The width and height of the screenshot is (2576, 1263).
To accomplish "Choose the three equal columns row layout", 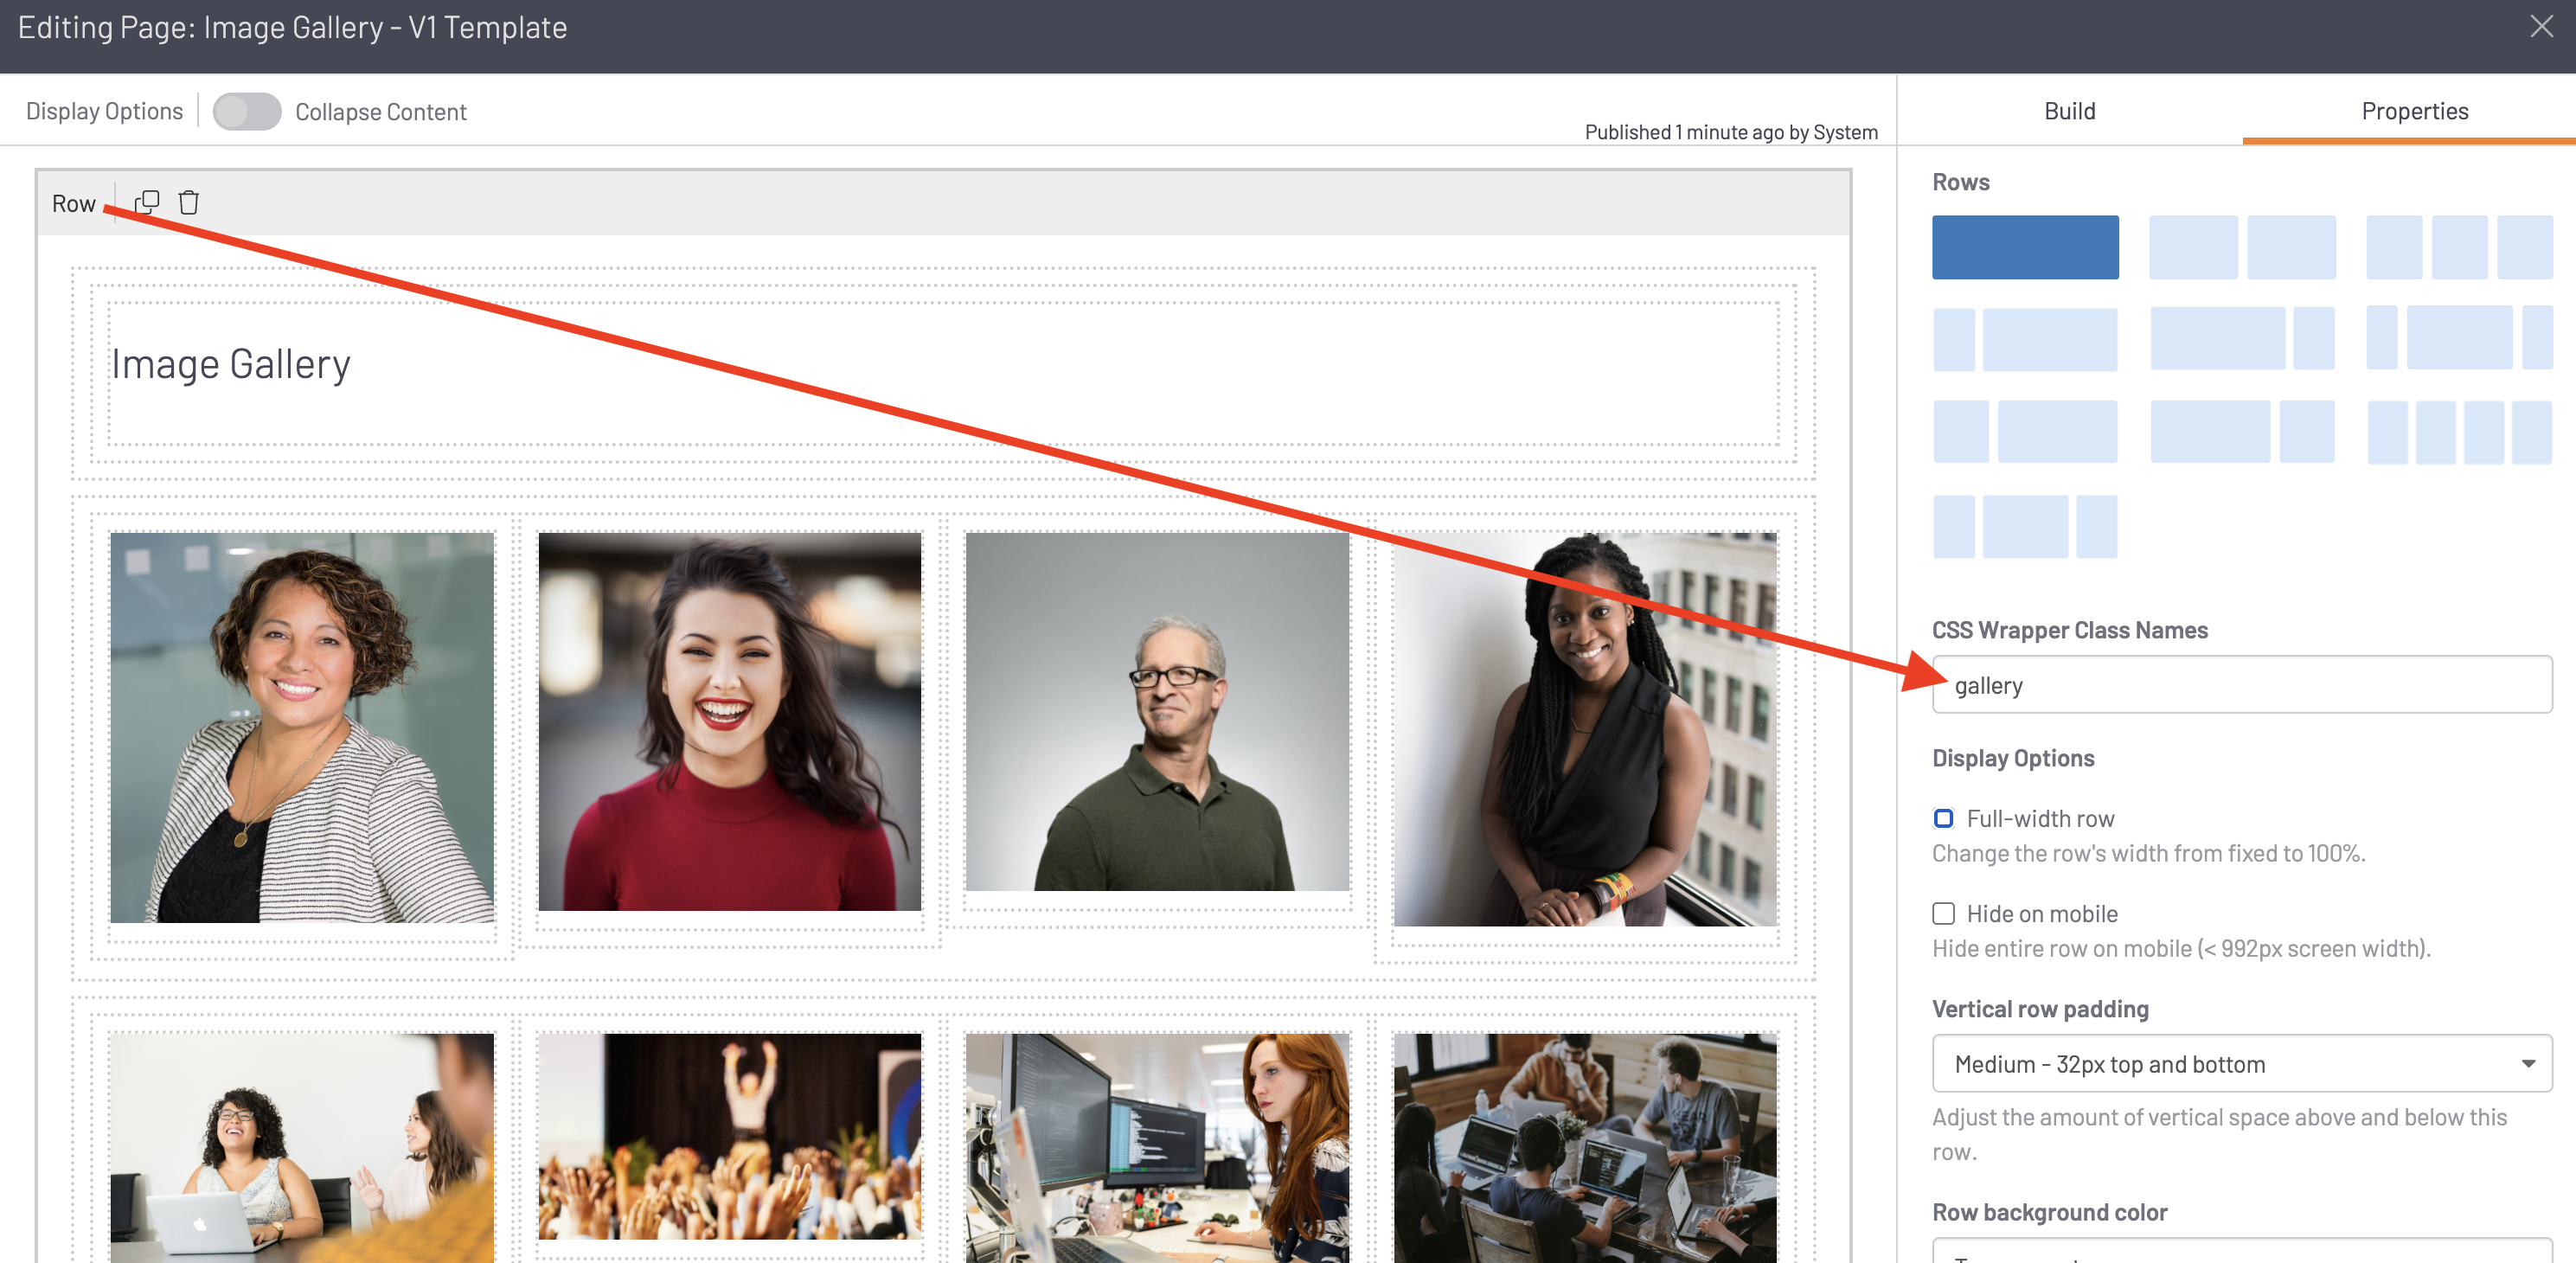I will (x=2458, y=247).
